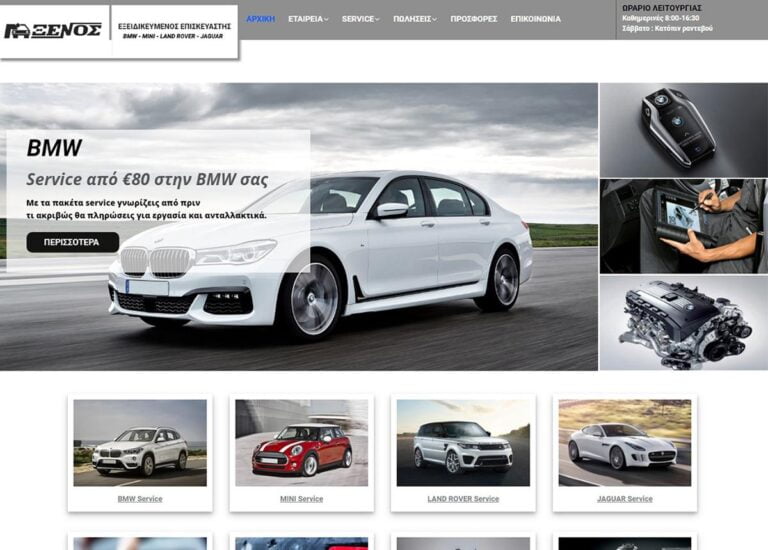
Task: Select the diagnostics tablet image
Action: click(x=683, y=226)
